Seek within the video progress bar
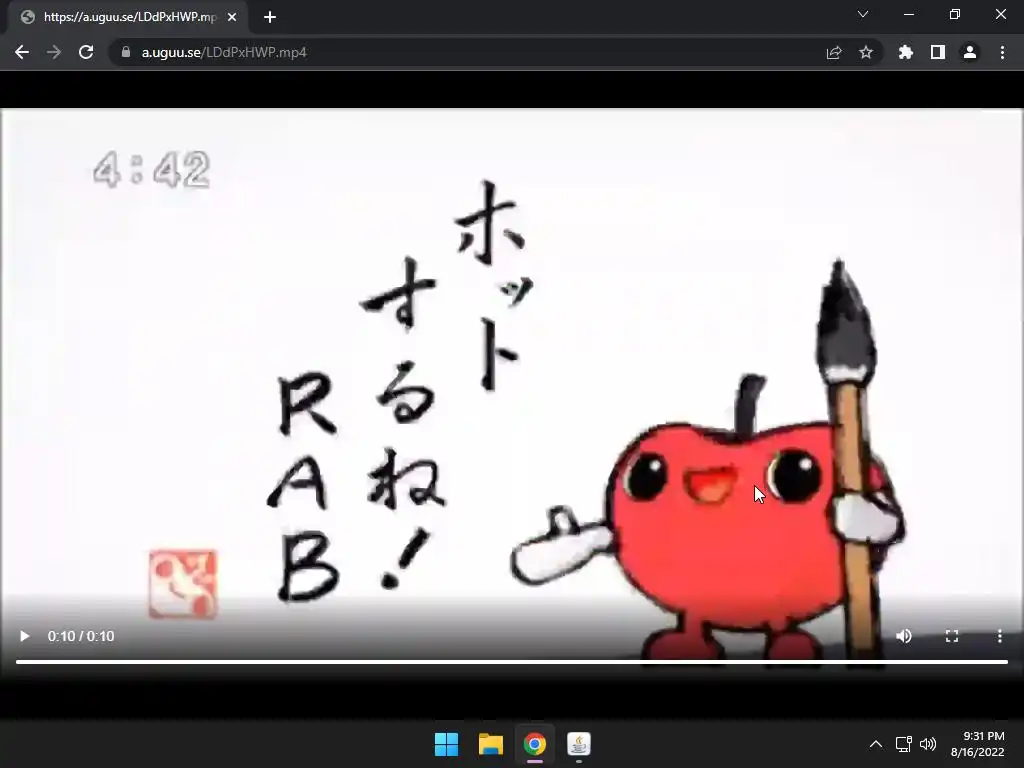The image size is (1024, 768). pyautogui.click(x=511, y=662)
